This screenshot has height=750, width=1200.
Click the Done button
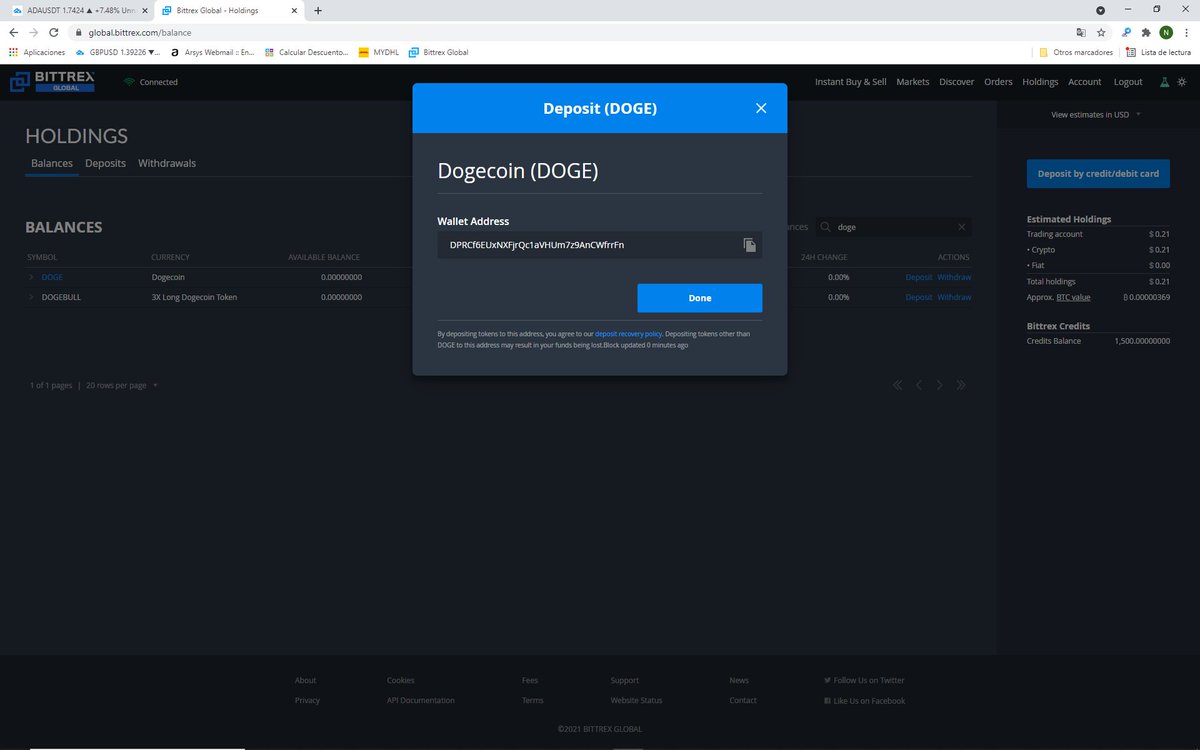[x=700, y=298]
